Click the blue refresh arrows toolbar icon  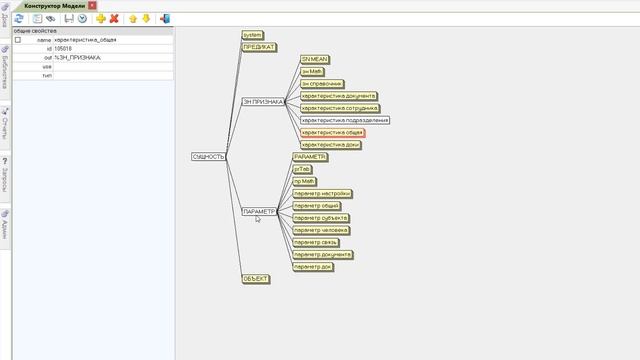[x=19, y=19]
